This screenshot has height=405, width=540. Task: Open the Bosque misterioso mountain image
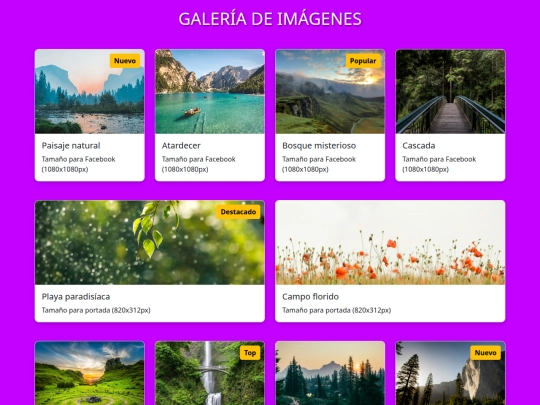click(x=330, y=92)
